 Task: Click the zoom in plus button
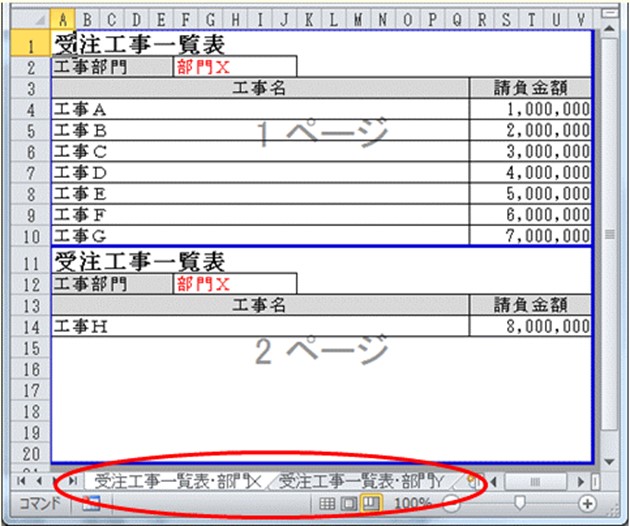tap(587, 504)
